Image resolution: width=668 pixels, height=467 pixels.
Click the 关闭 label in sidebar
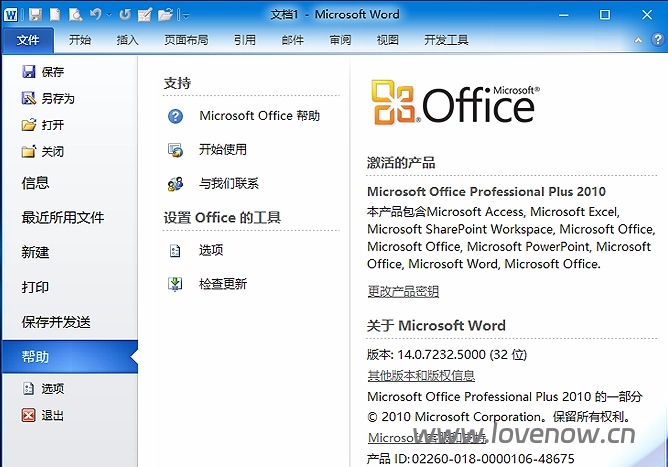tap(53, 151)
